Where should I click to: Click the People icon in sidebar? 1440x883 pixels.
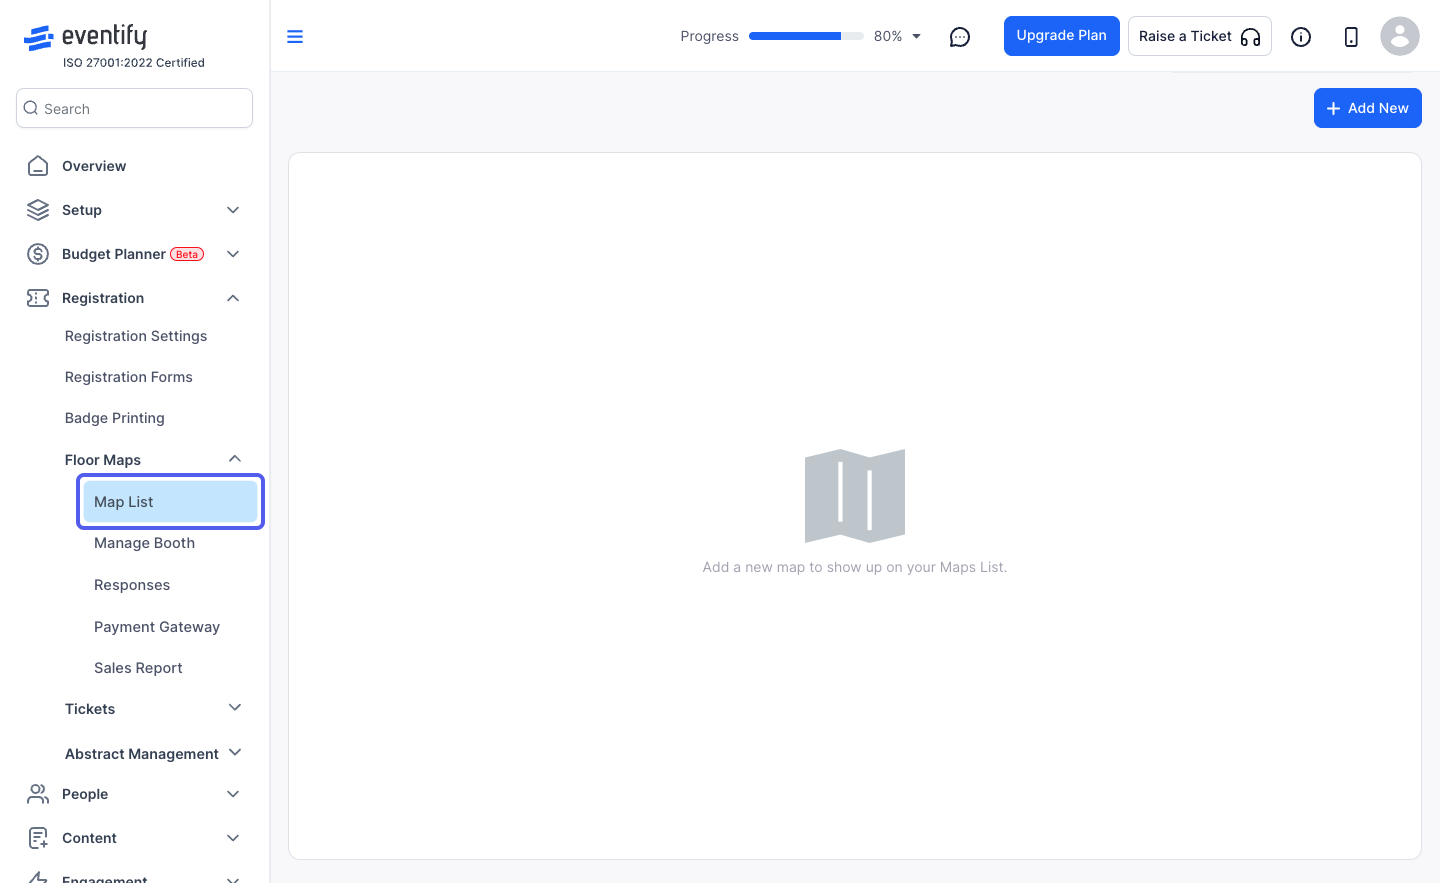pos(38,794)
